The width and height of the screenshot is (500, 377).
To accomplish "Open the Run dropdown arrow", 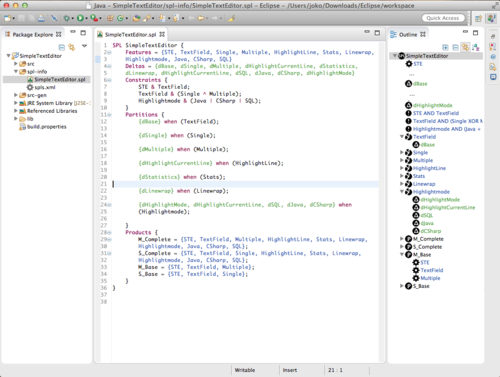I will (x=86, y=19).
